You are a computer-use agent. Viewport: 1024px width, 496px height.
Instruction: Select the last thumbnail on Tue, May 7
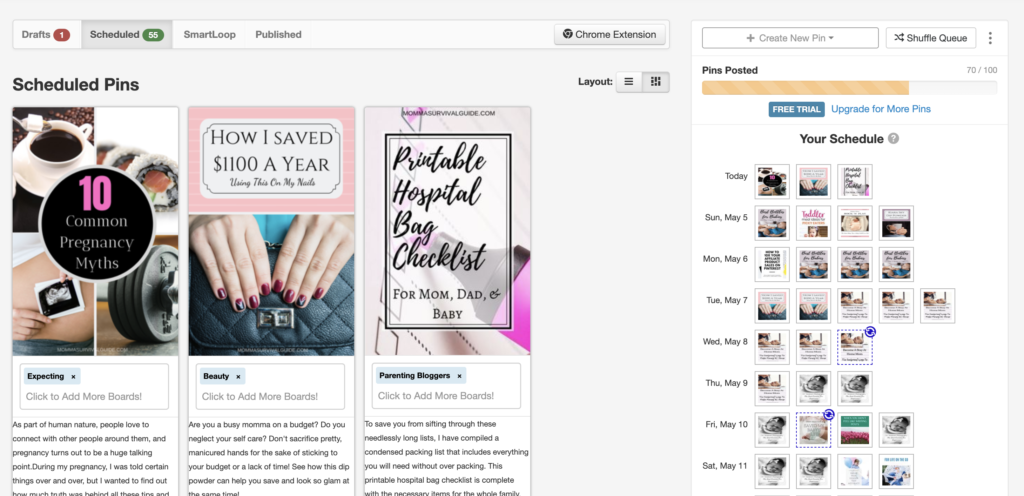tap(938, 306)
